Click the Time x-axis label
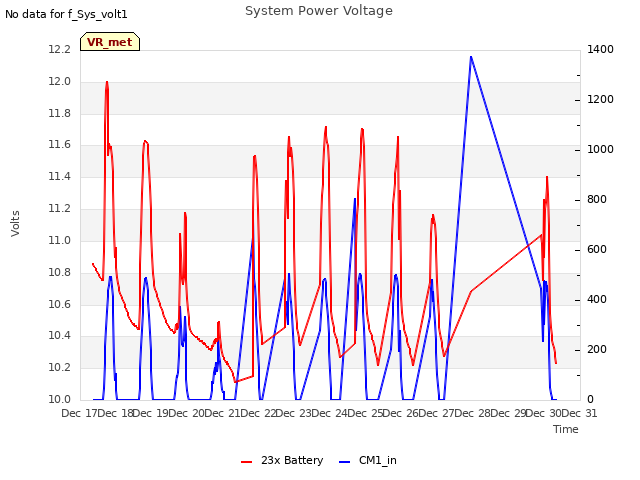Viewport: 640px width, 480px height. (566, 429)
